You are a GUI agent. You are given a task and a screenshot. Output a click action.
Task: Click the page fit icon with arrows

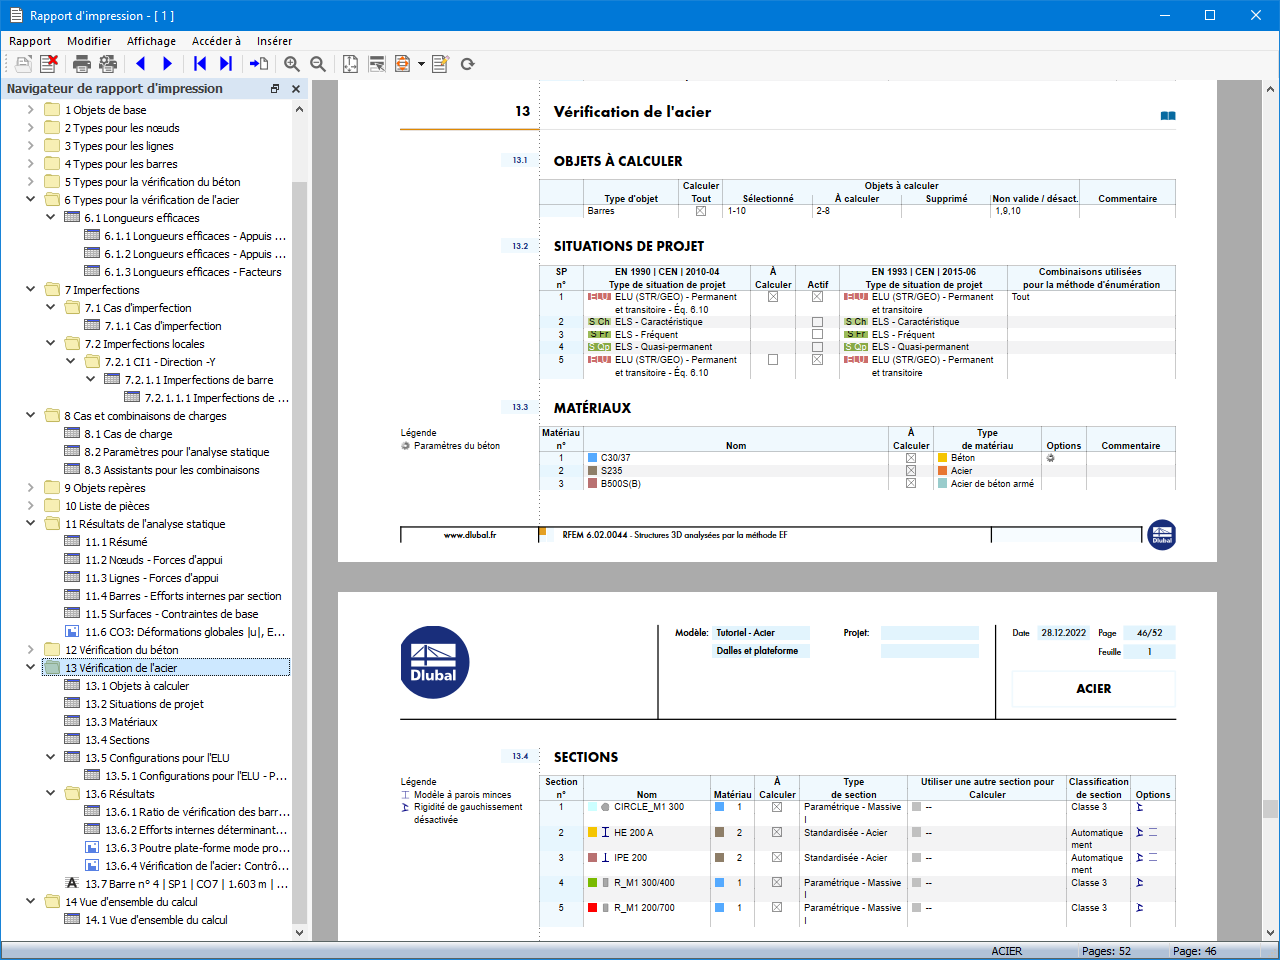[350, 64]
